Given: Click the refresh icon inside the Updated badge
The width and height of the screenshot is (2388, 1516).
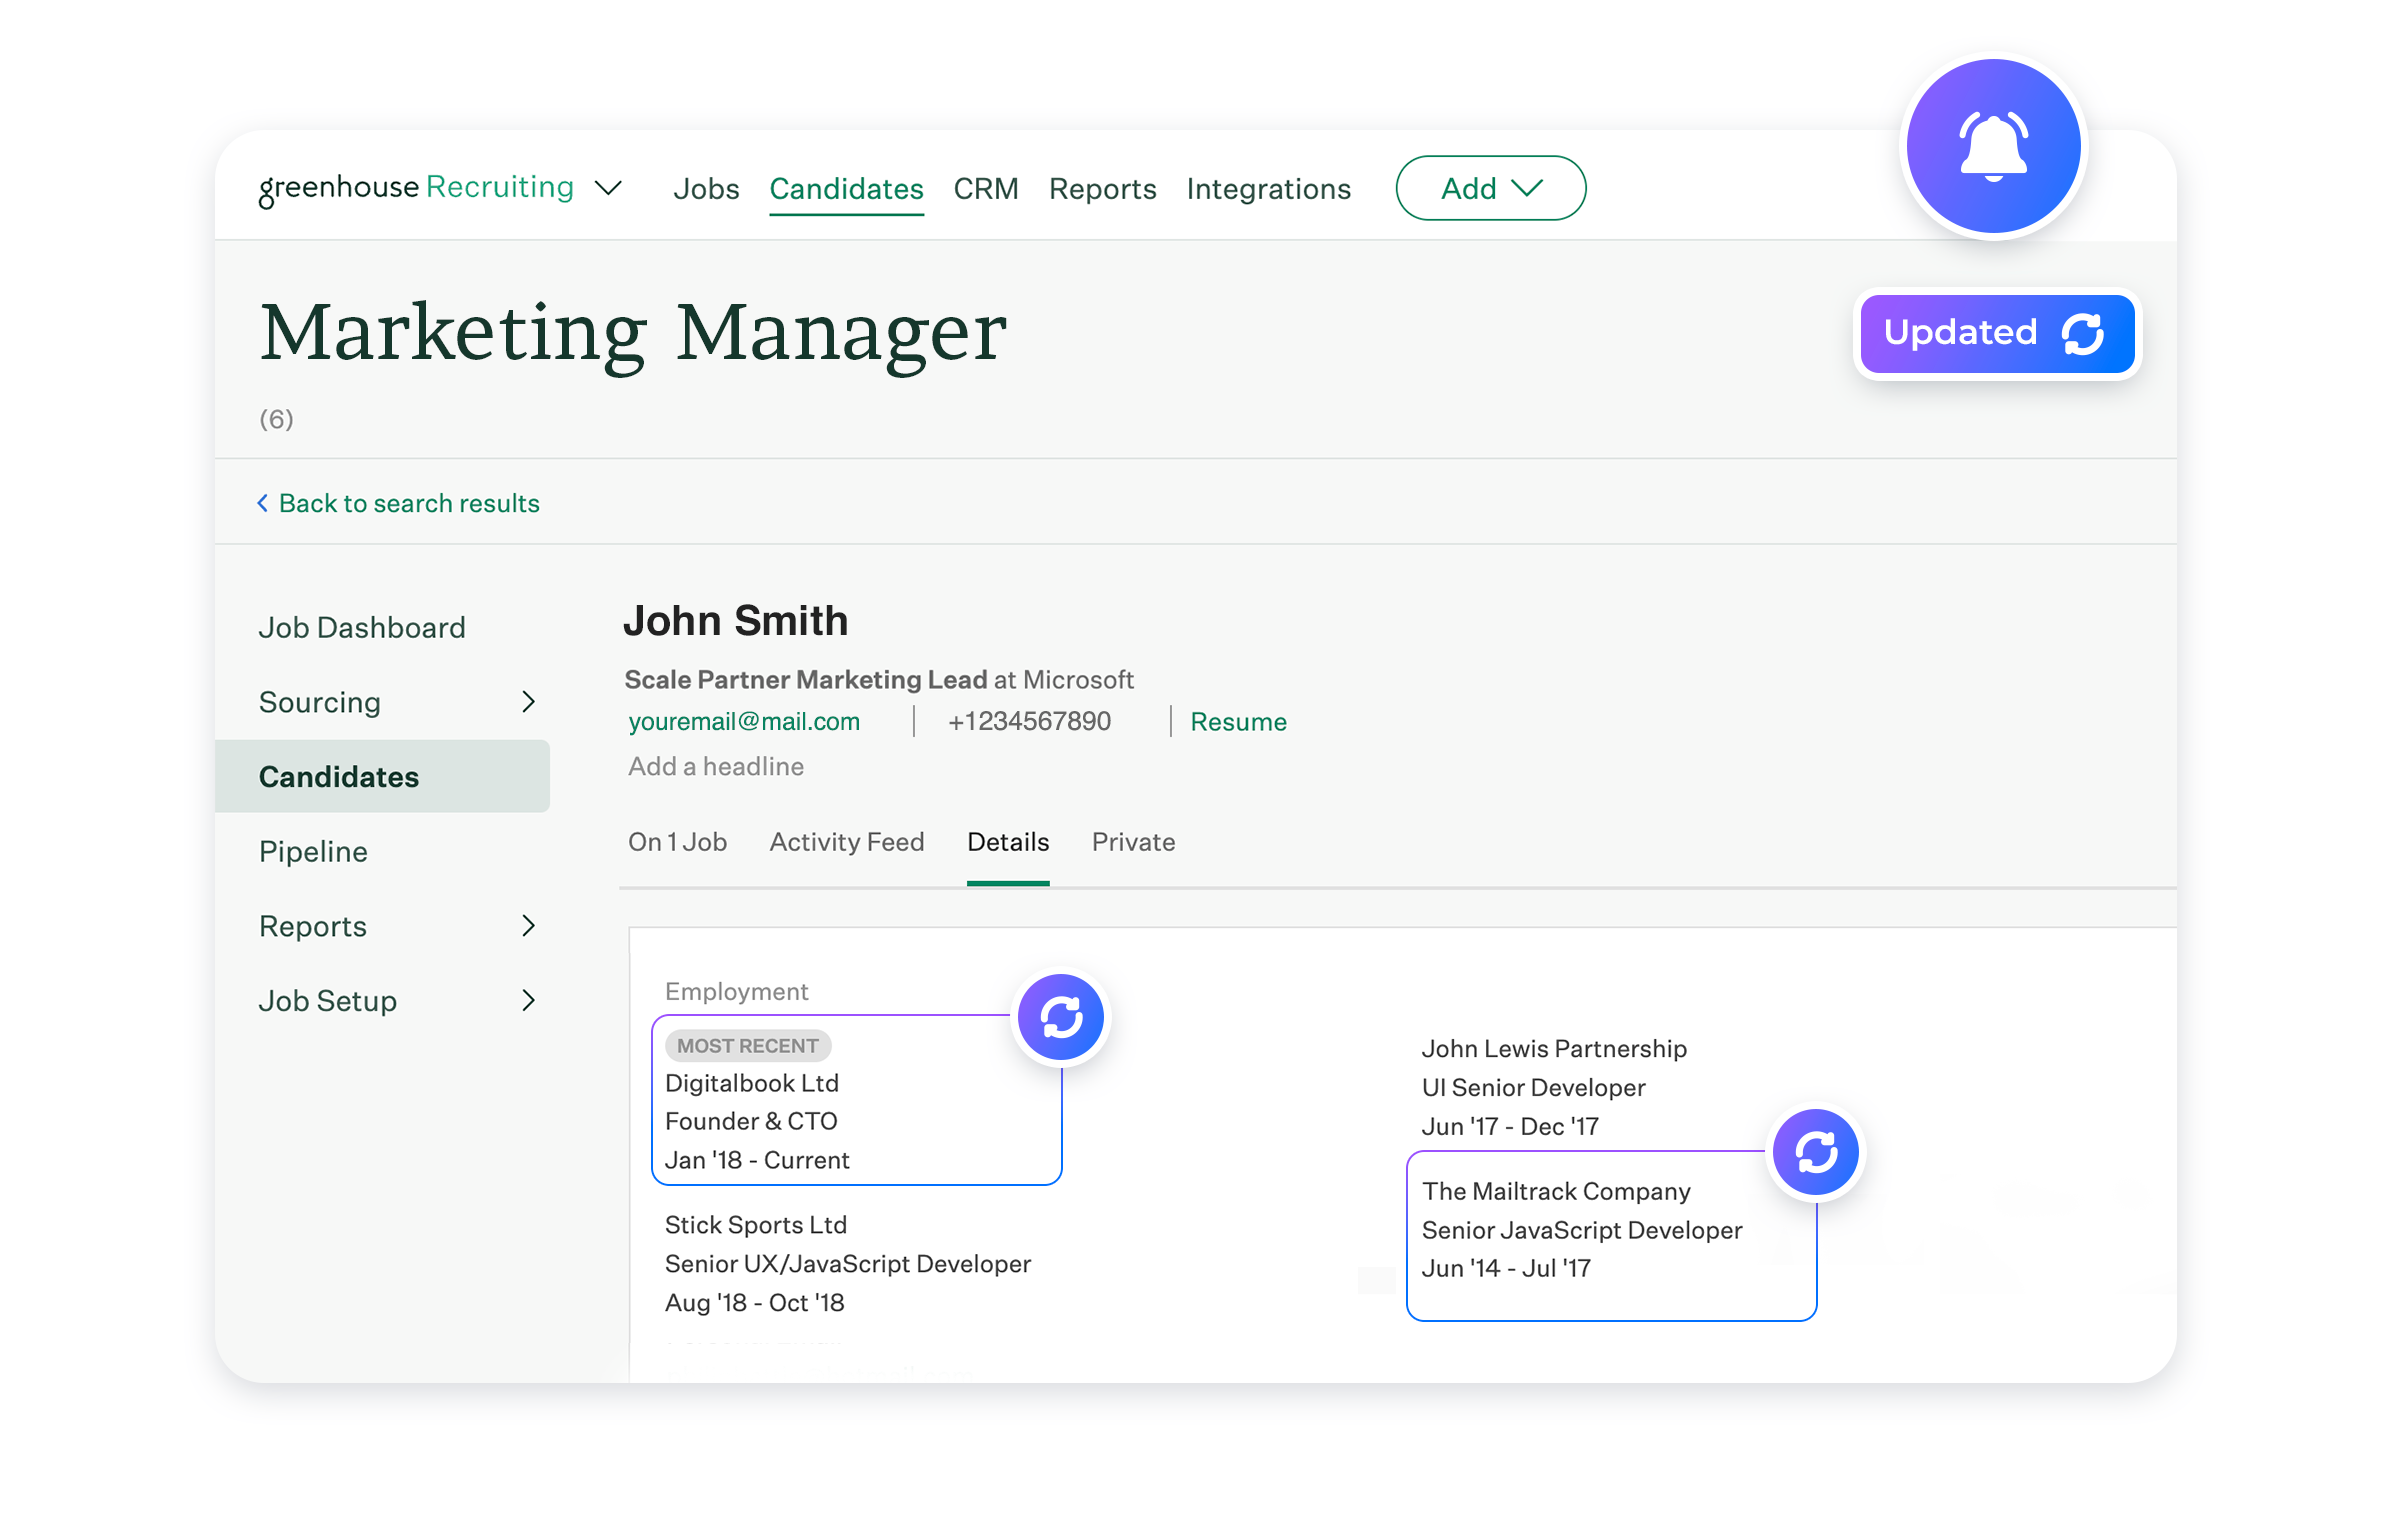Looking at the screenshot, I should click(x=2083, y=334).
